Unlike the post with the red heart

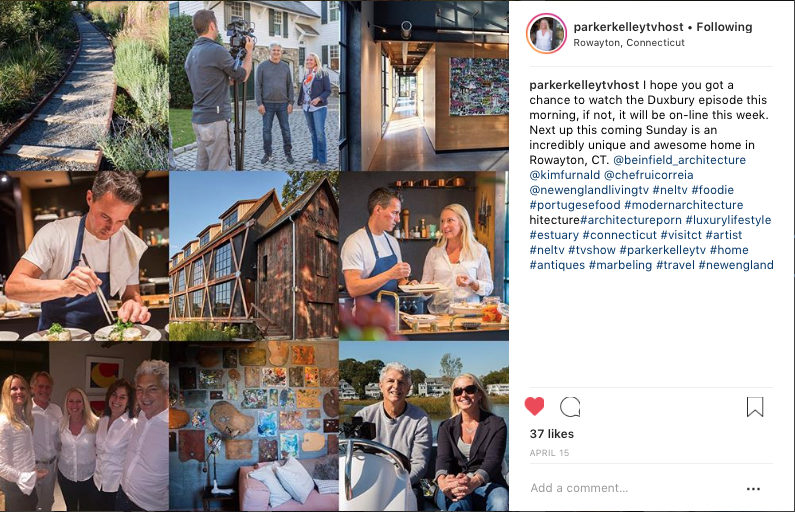[x=534, y=407]
